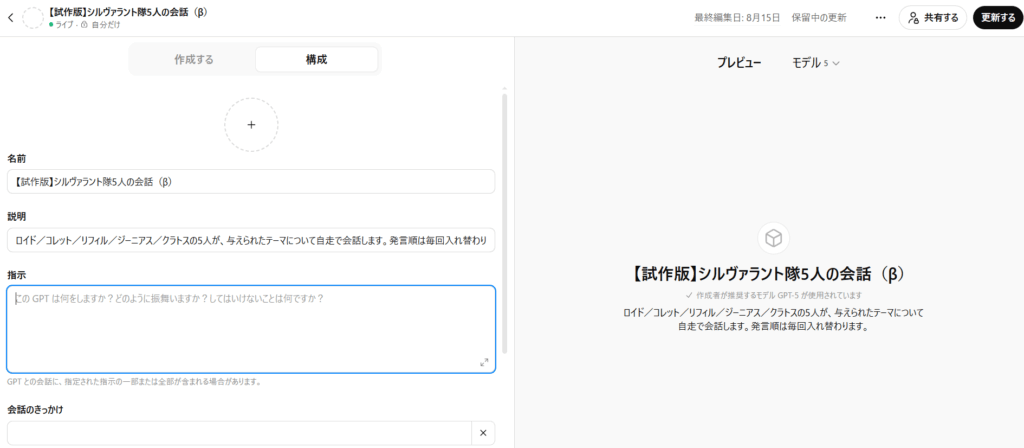Screen dimensions: 1024x448
Task: Select the 構成 tab
Action: (316, 60)
